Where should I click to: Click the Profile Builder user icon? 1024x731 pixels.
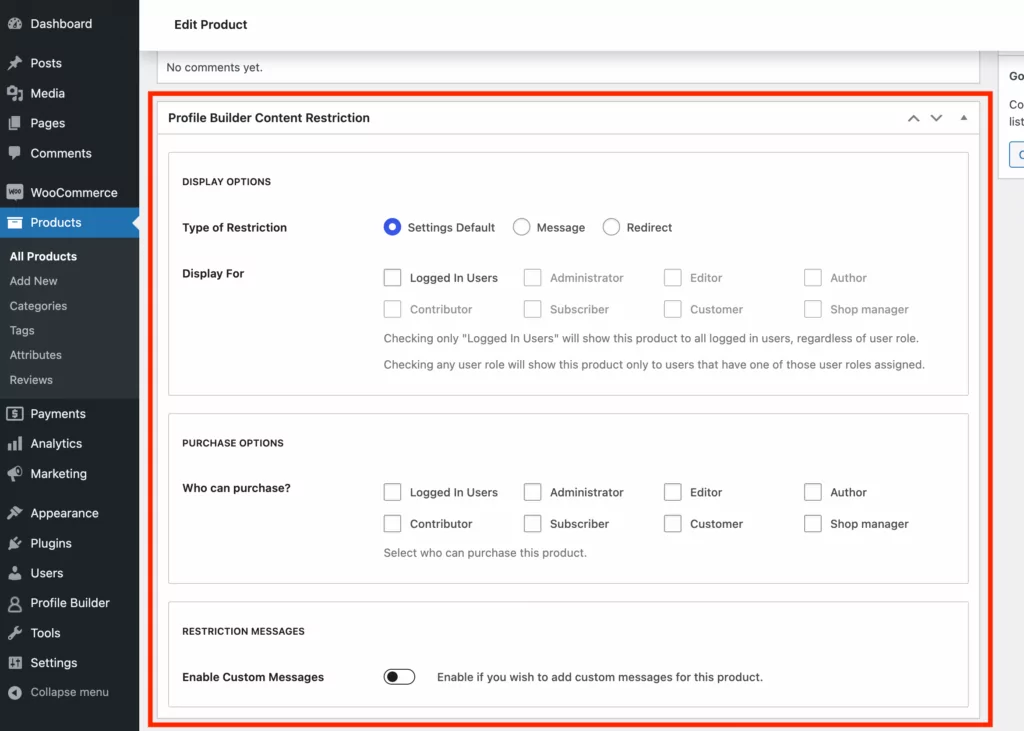coord(15,603)
